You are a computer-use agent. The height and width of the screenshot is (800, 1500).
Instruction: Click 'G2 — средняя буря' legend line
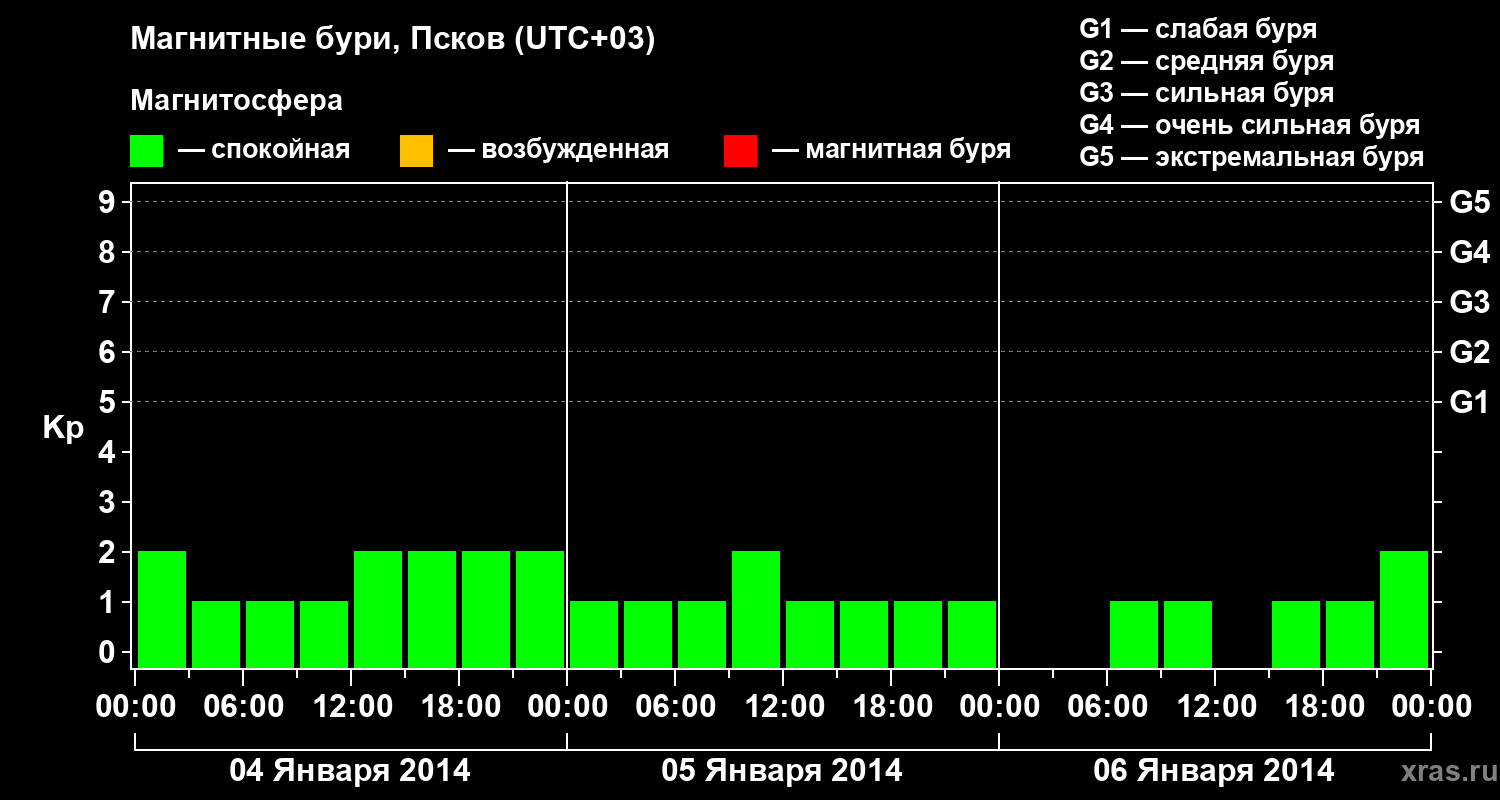1207,61
